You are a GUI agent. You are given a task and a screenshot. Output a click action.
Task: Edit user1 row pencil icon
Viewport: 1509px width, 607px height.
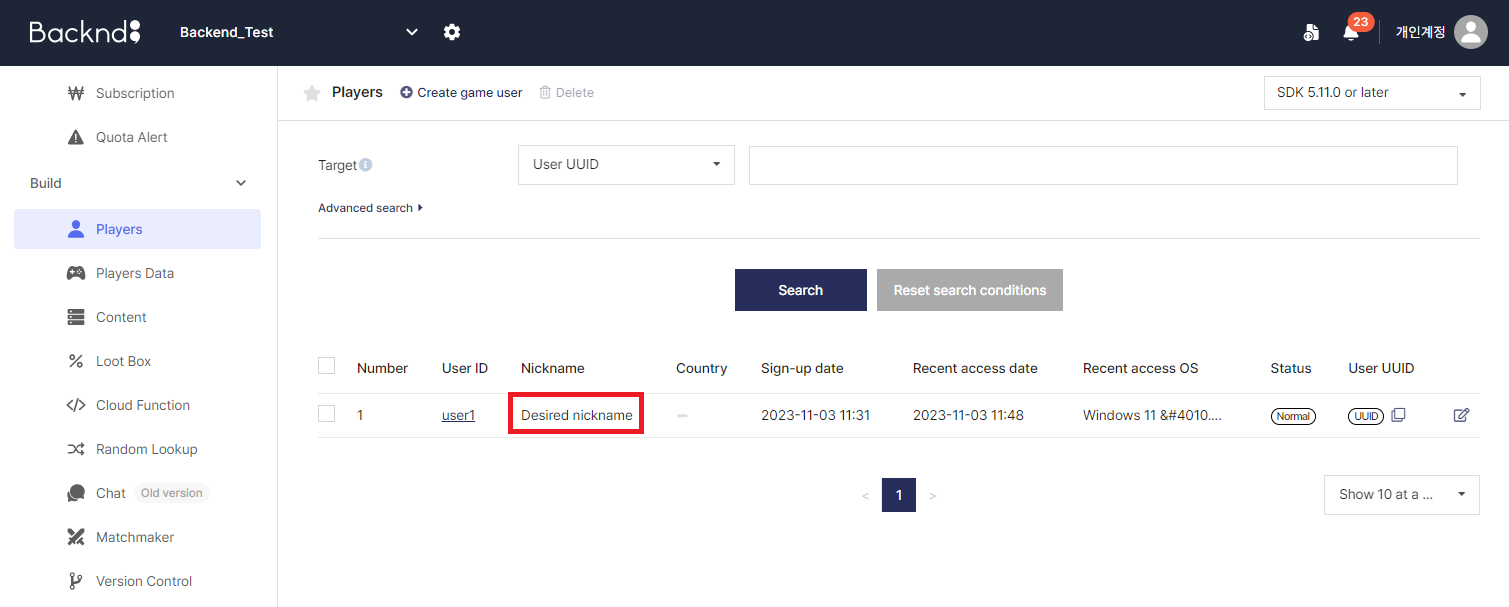click(x=1461, y=415)
